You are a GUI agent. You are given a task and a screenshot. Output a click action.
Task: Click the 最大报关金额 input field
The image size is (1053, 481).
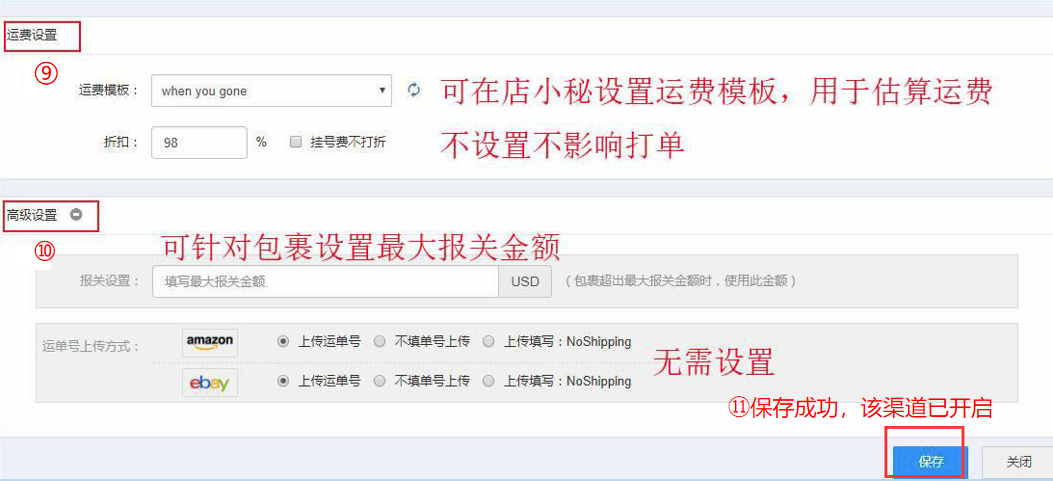point(326,281)
